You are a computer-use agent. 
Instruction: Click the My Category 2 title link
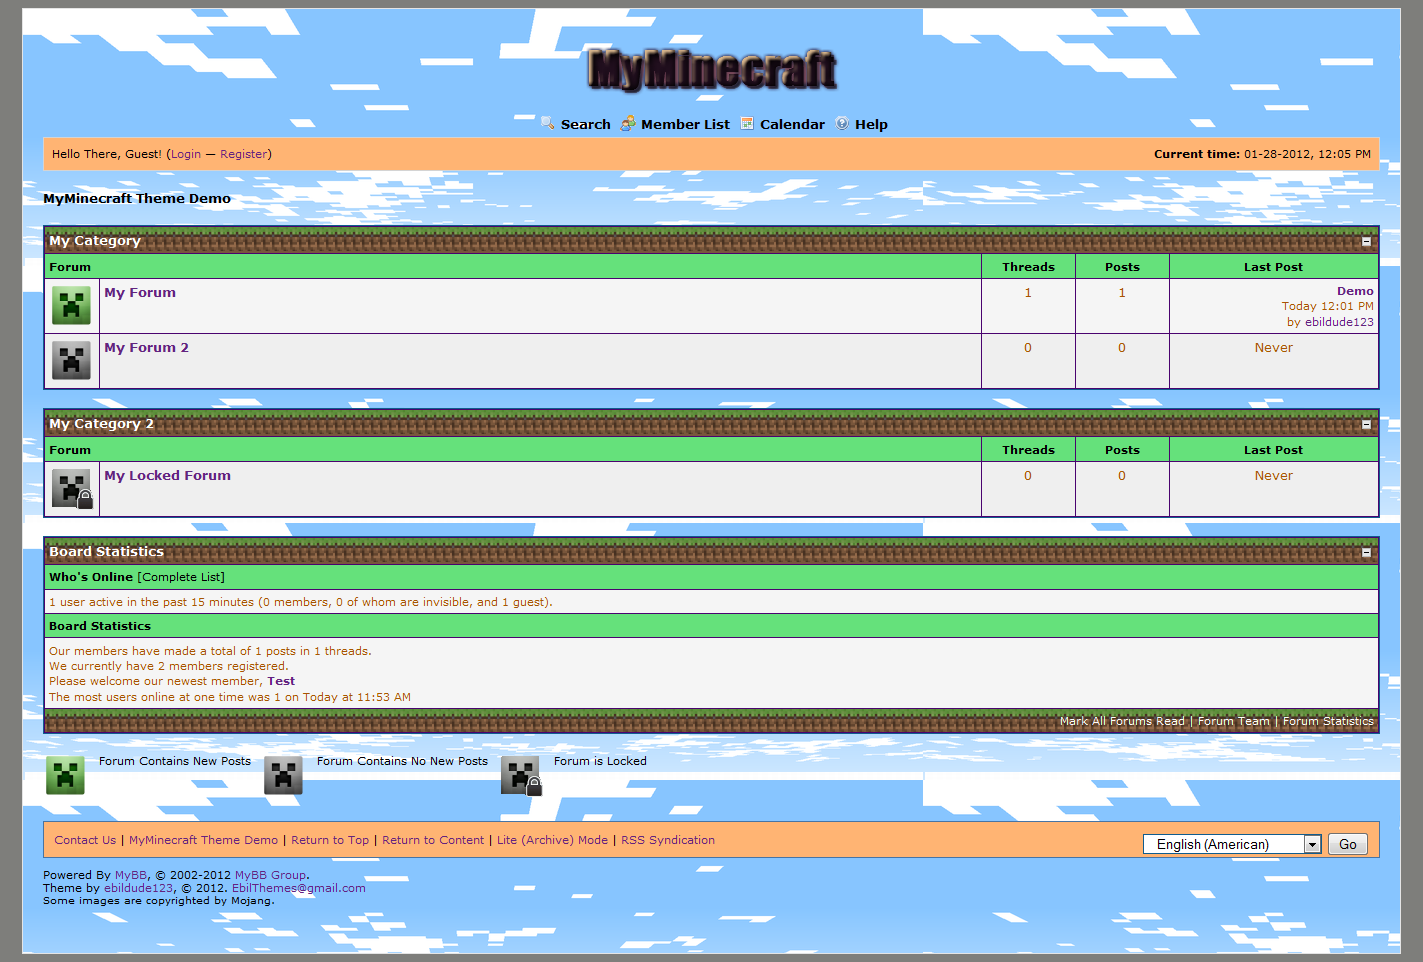click(x=101, y=424)
